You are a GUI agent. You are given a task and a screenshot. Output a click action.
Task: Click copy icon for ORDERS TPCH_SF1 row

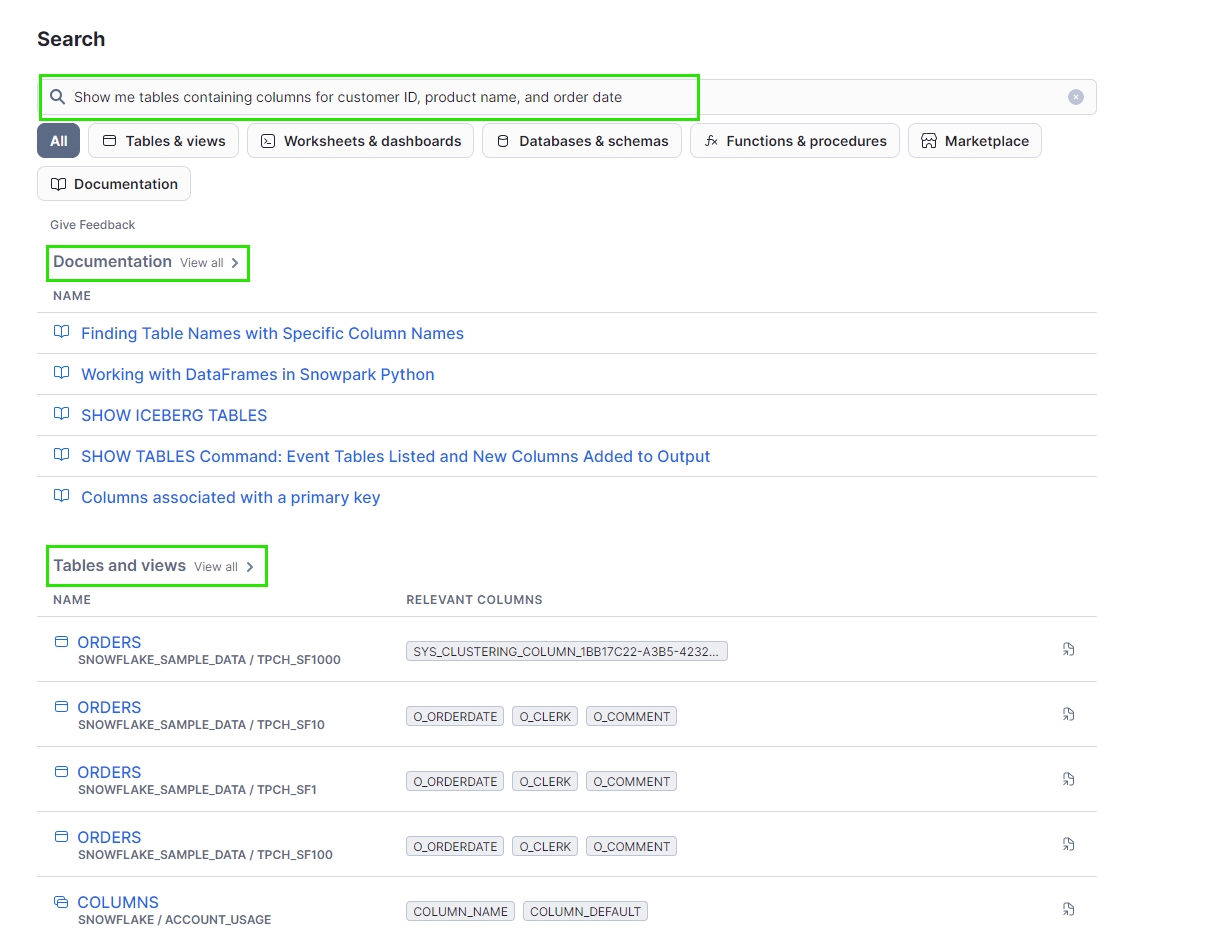tap(1068, 780)
